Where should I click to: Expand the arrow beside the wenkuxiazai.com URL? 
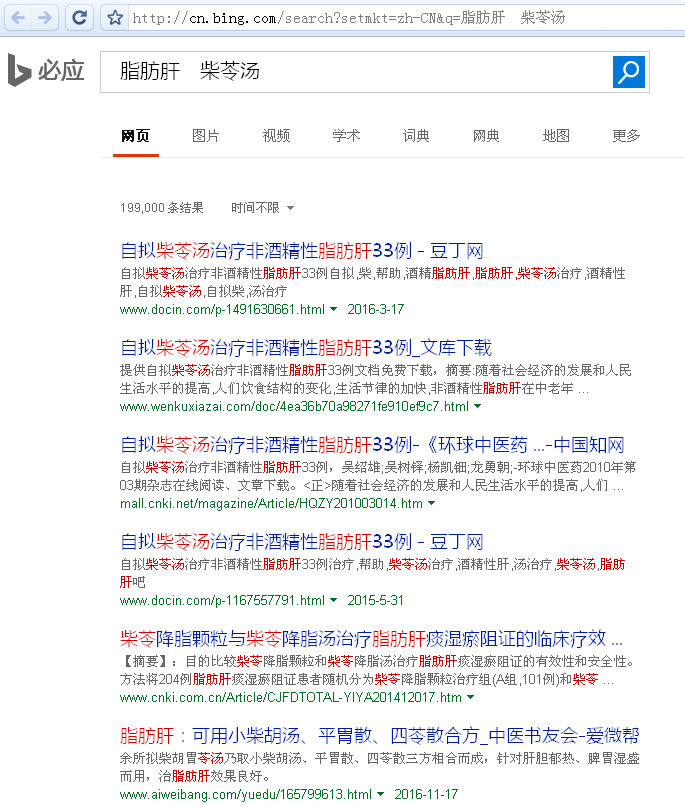478,407
